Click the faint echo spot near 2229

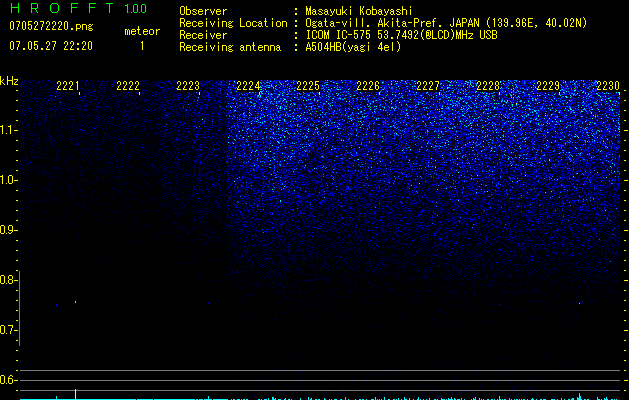tap(580, 303)
